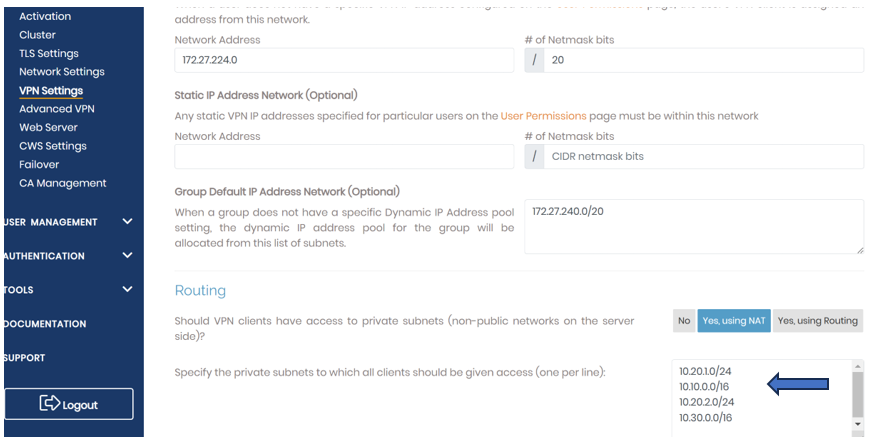
Task: Click the Dynamic Network Address field
Action: (x=344, y=60)
